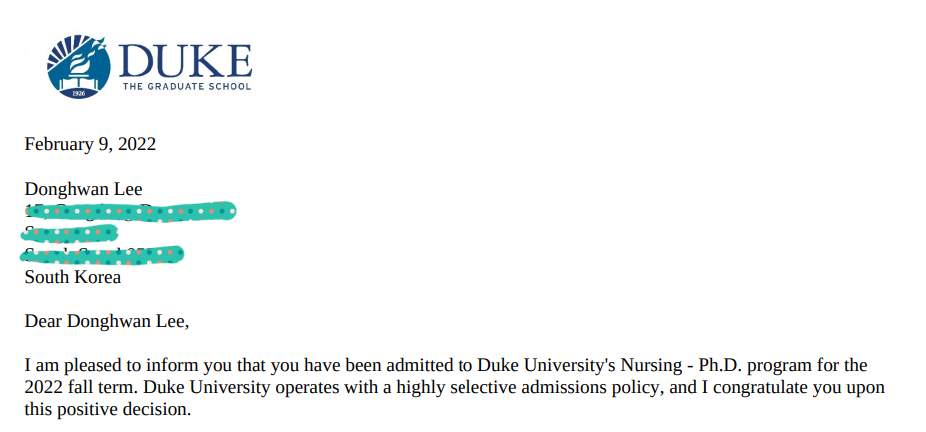Viewport: 926px width, 432px height.
Task: Click the words "this positive decision"
Action: (107, 410)
